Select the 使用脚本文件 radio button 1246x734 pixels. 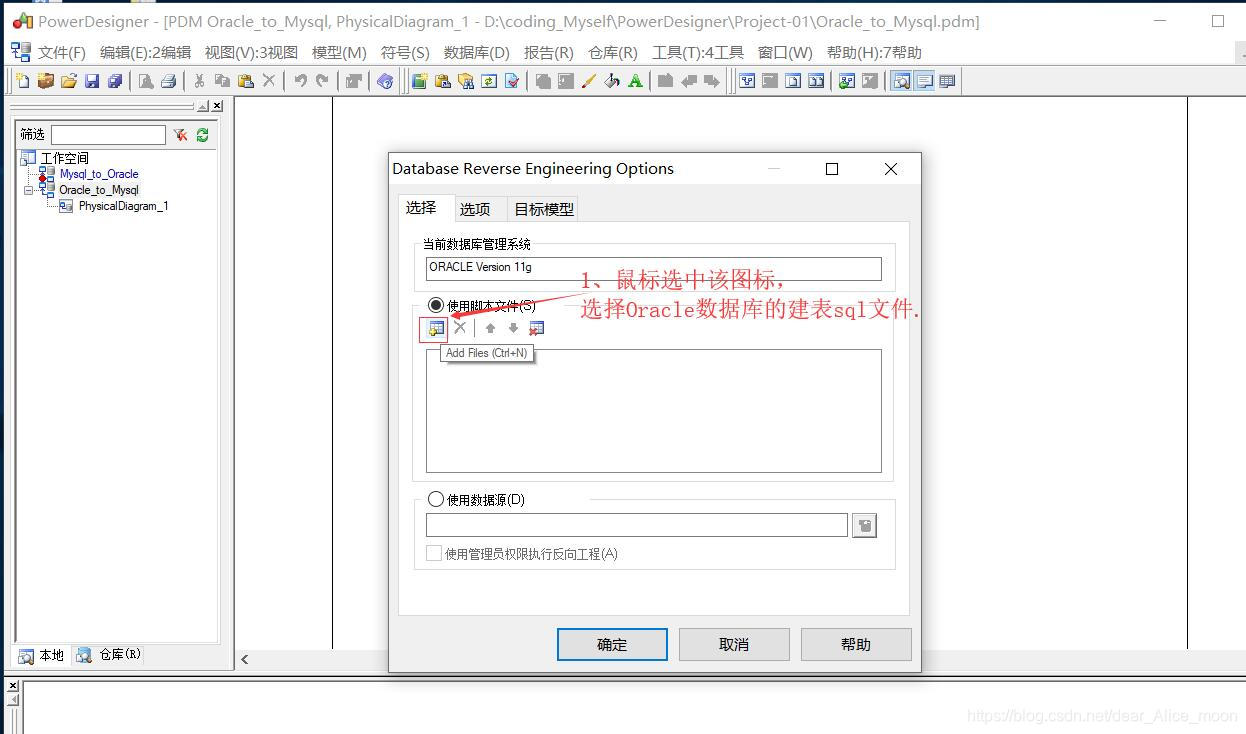(x=436, y=305)
